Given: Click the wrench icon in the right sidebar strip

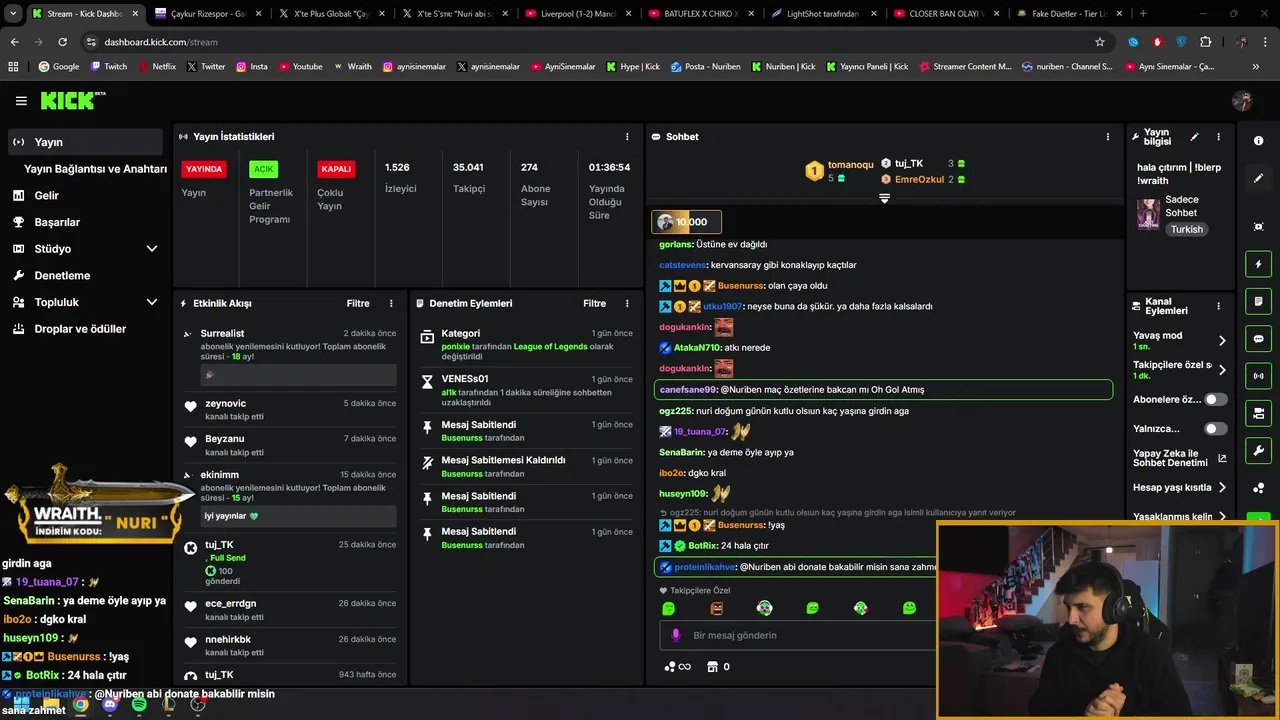Looking at the screenshot, I should (1258, 450).
